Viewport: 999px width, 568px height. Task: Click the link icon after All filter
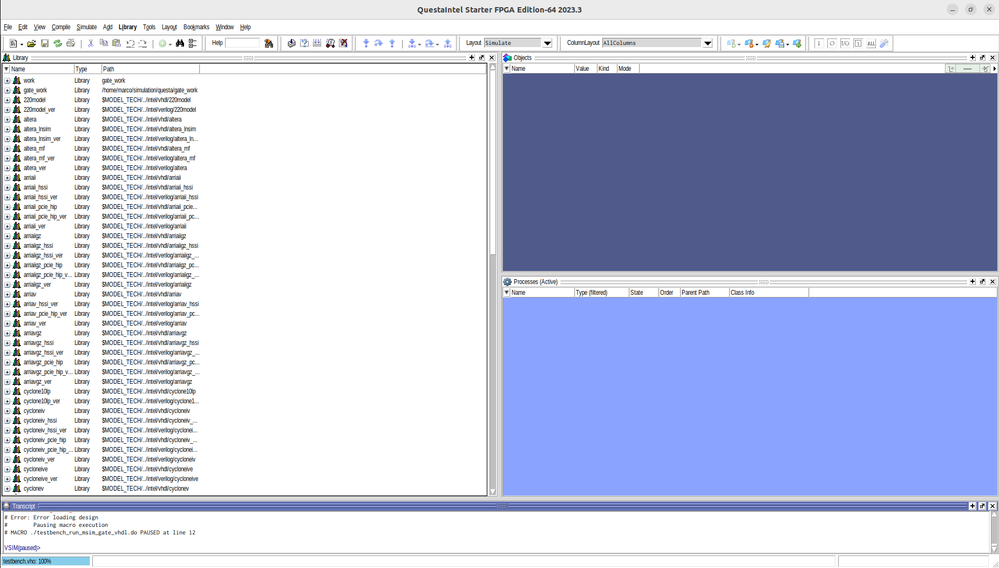884,43
